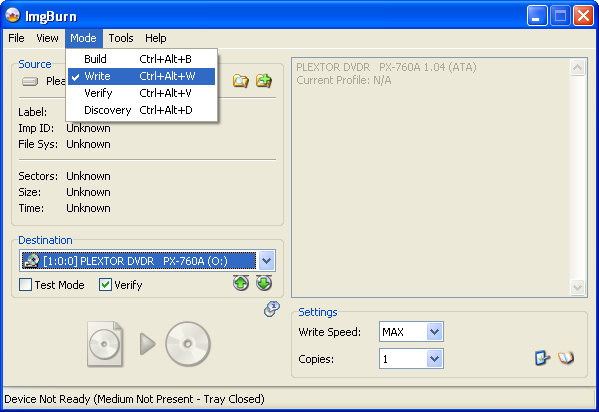Click the large write disc button
599x412 pixels.
[x=188, y=344]
